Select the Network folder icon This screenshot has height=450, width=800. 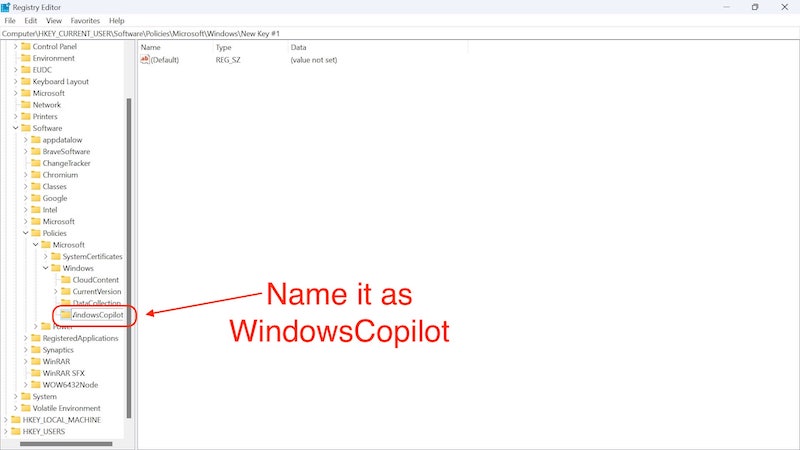click(x=26, y=105)
